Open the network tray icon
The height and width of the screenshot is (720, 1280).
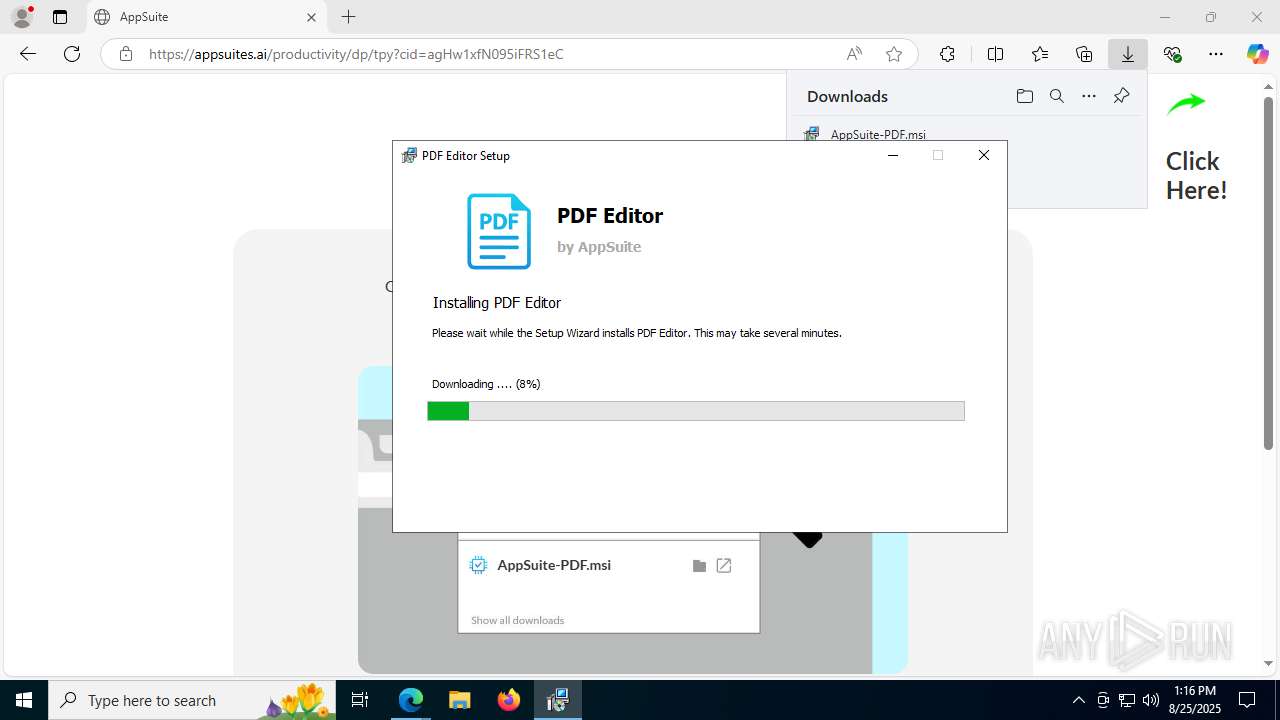coord(1127,700)
